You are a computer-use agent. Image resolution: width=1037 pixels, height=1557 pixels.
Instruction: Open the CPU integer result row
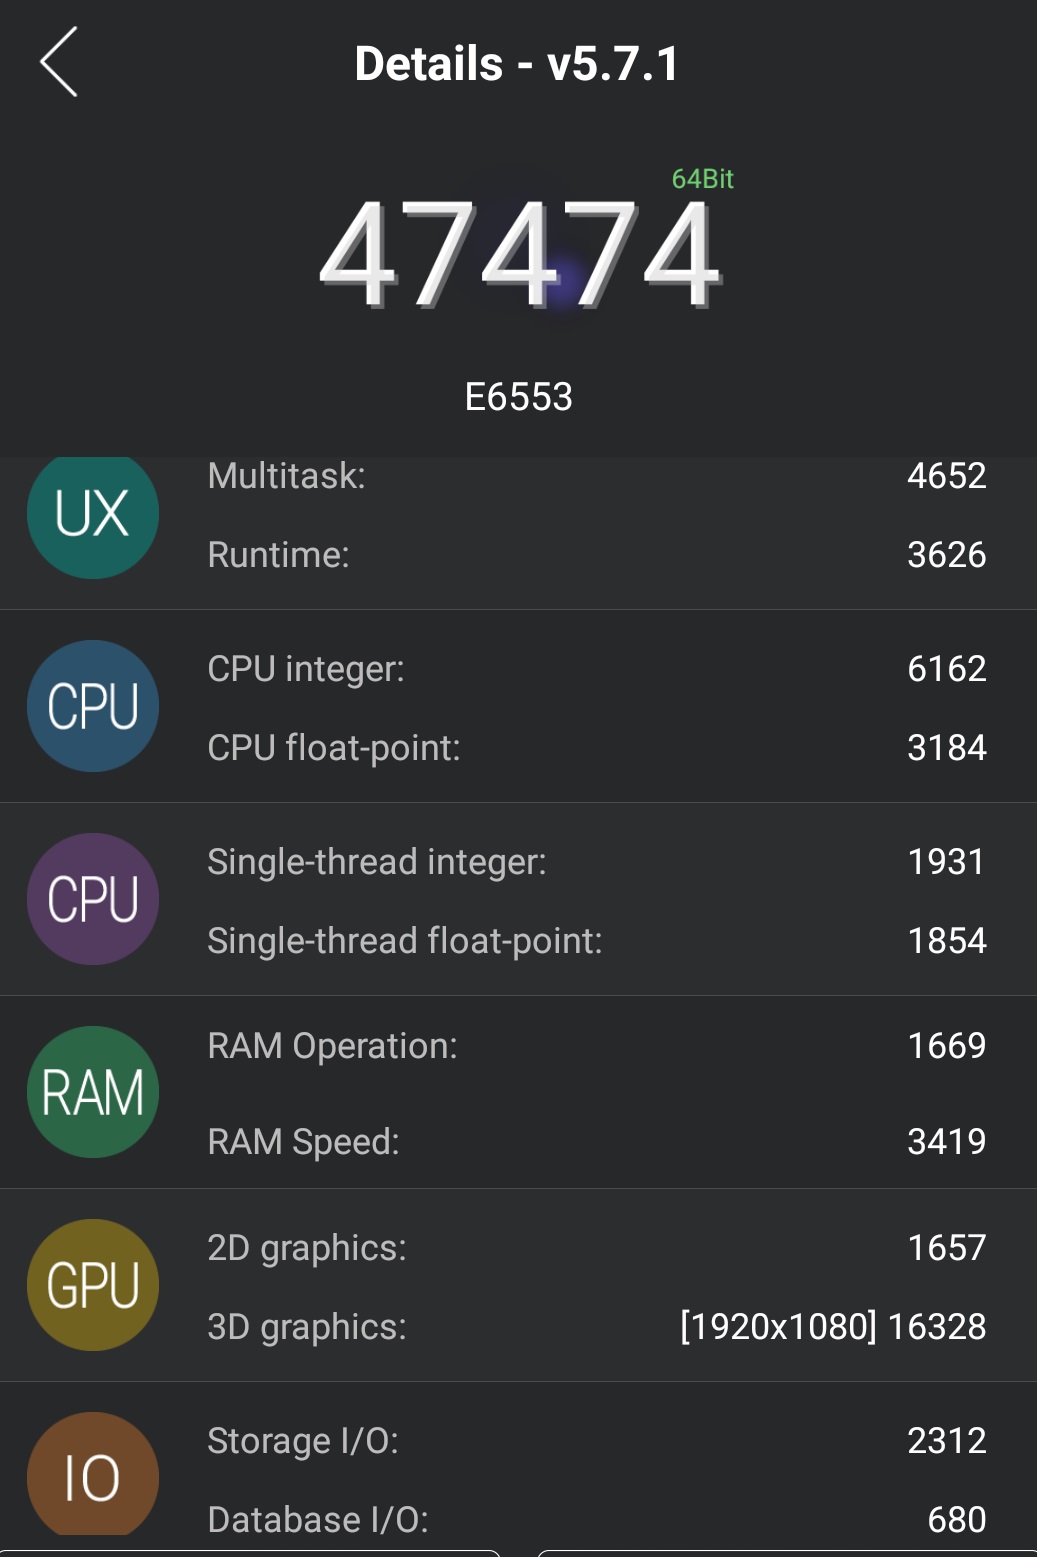(597, 669)
